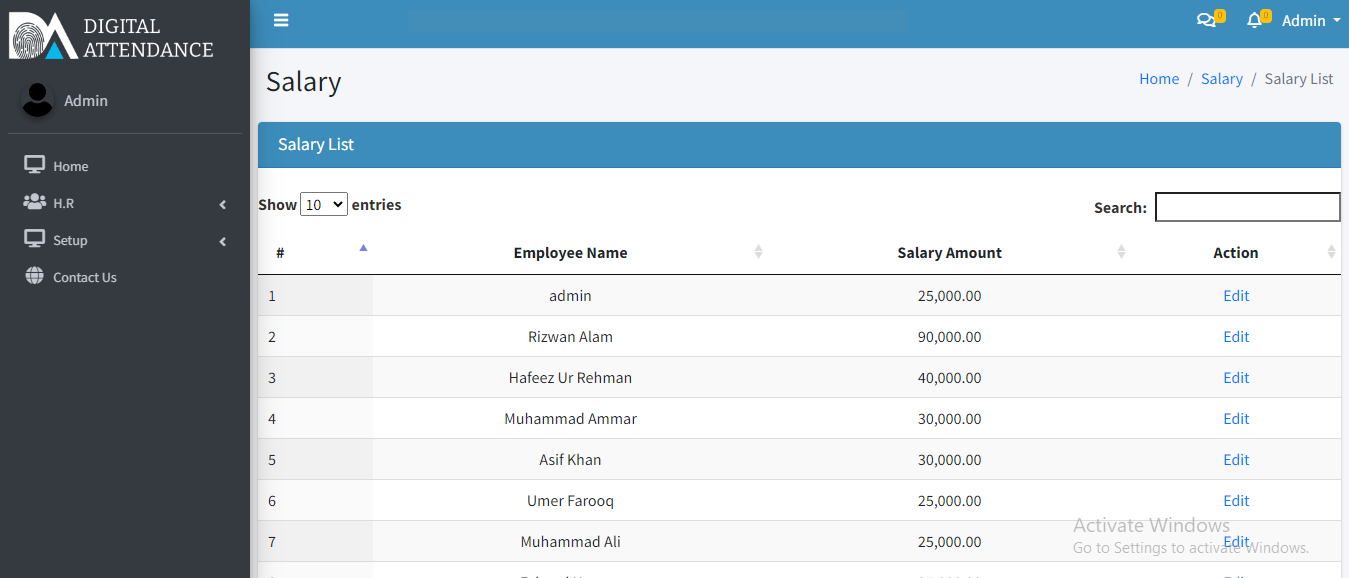Image resolution: width=1349 pixels, height=578 pixels.
Task: Click the H.R people group icon
Action: coord(35,202)
